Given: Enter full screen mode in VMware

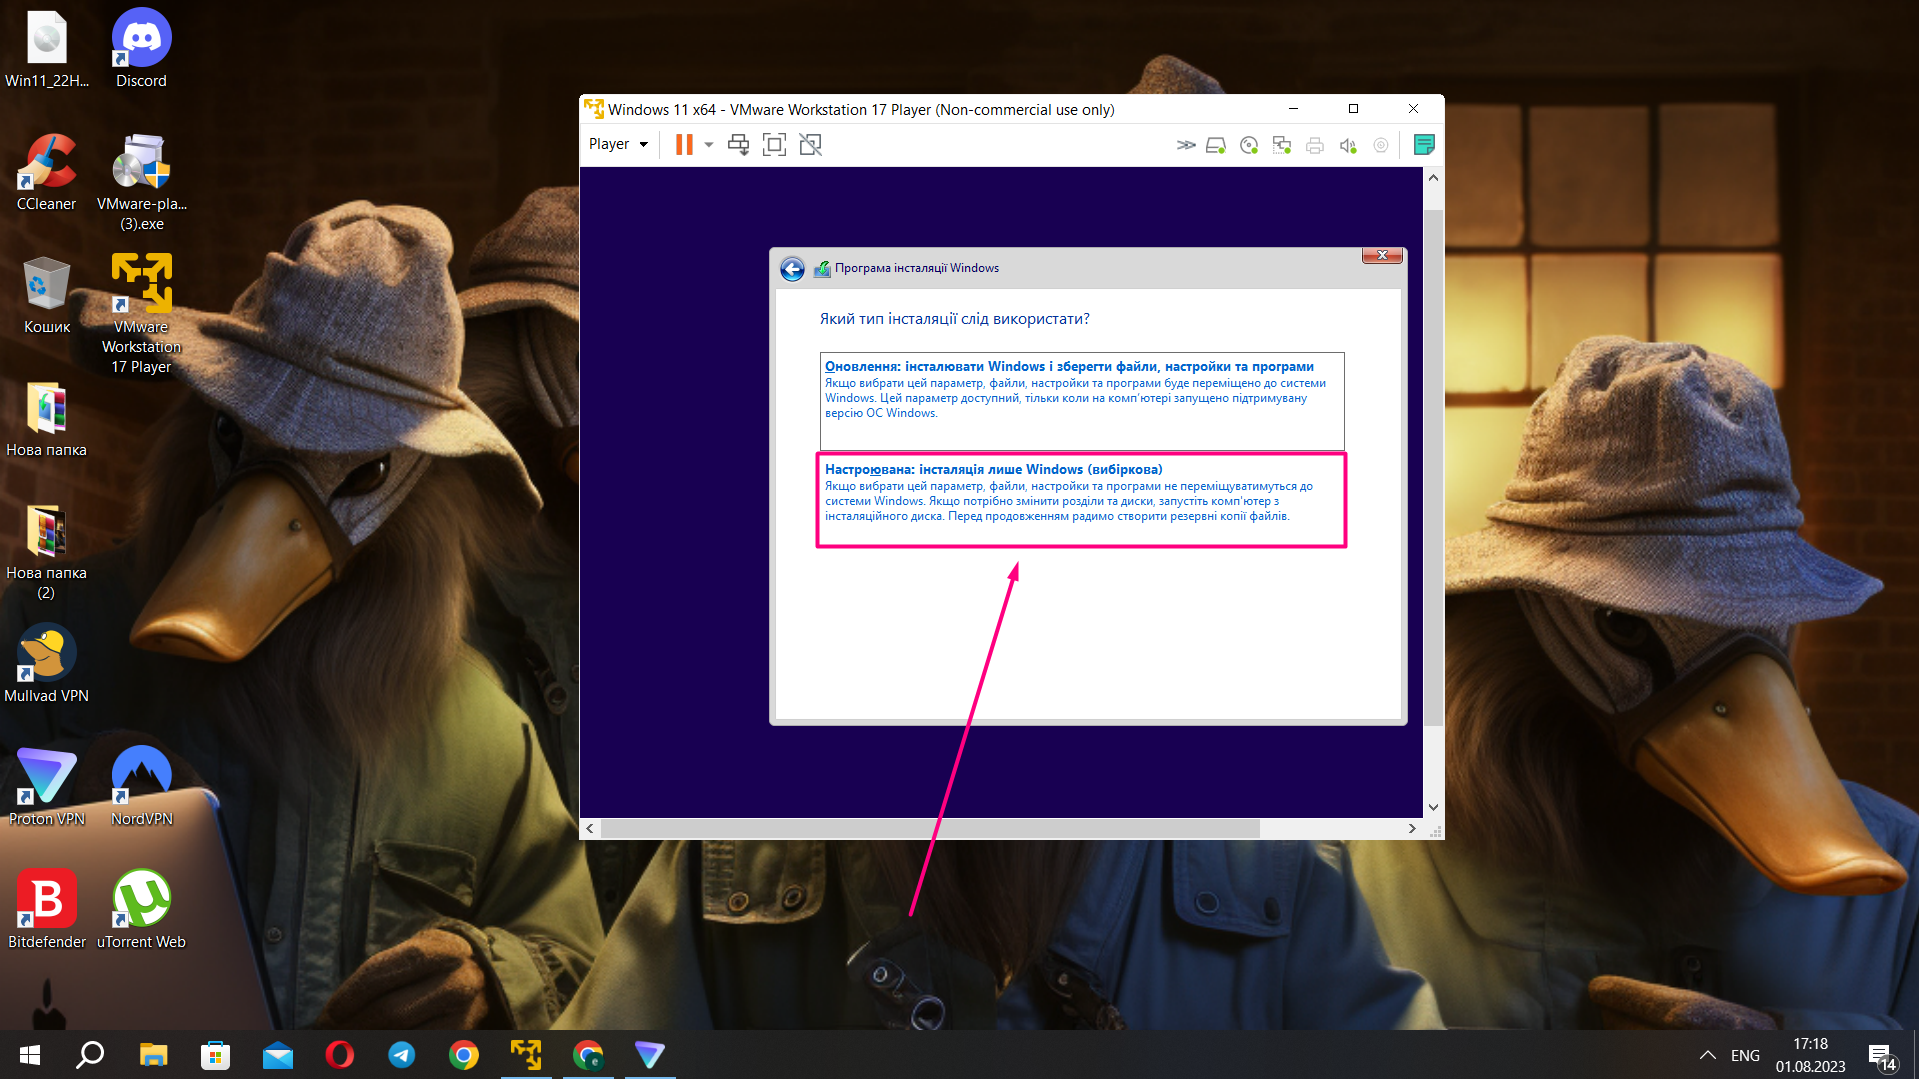Looking at the screenshot, I should pos(774,144).
